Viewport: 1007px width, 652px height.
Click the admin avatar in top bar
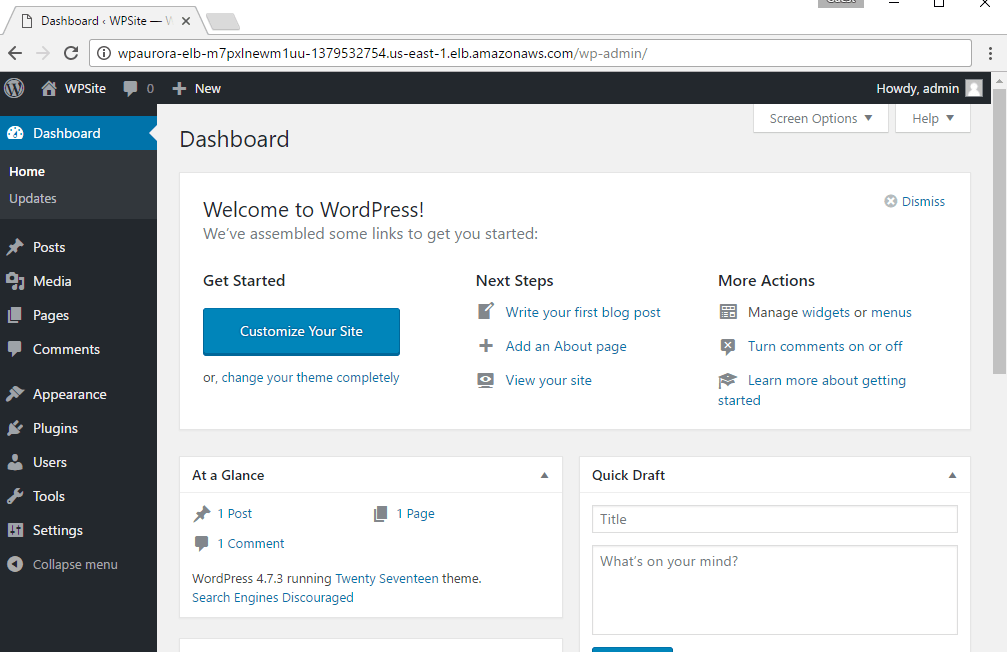[973, 88]
